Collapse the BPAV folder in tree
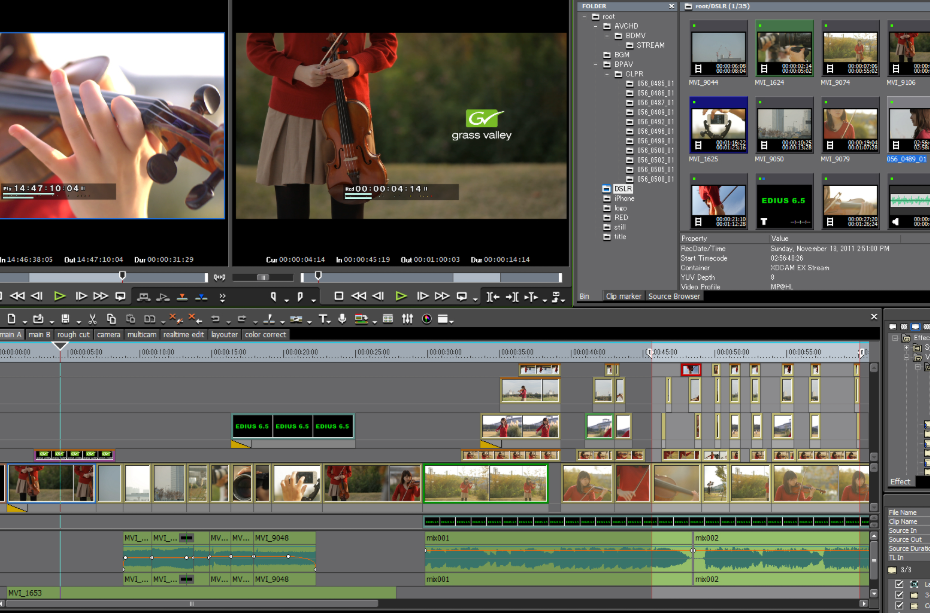 click(596, 64)
